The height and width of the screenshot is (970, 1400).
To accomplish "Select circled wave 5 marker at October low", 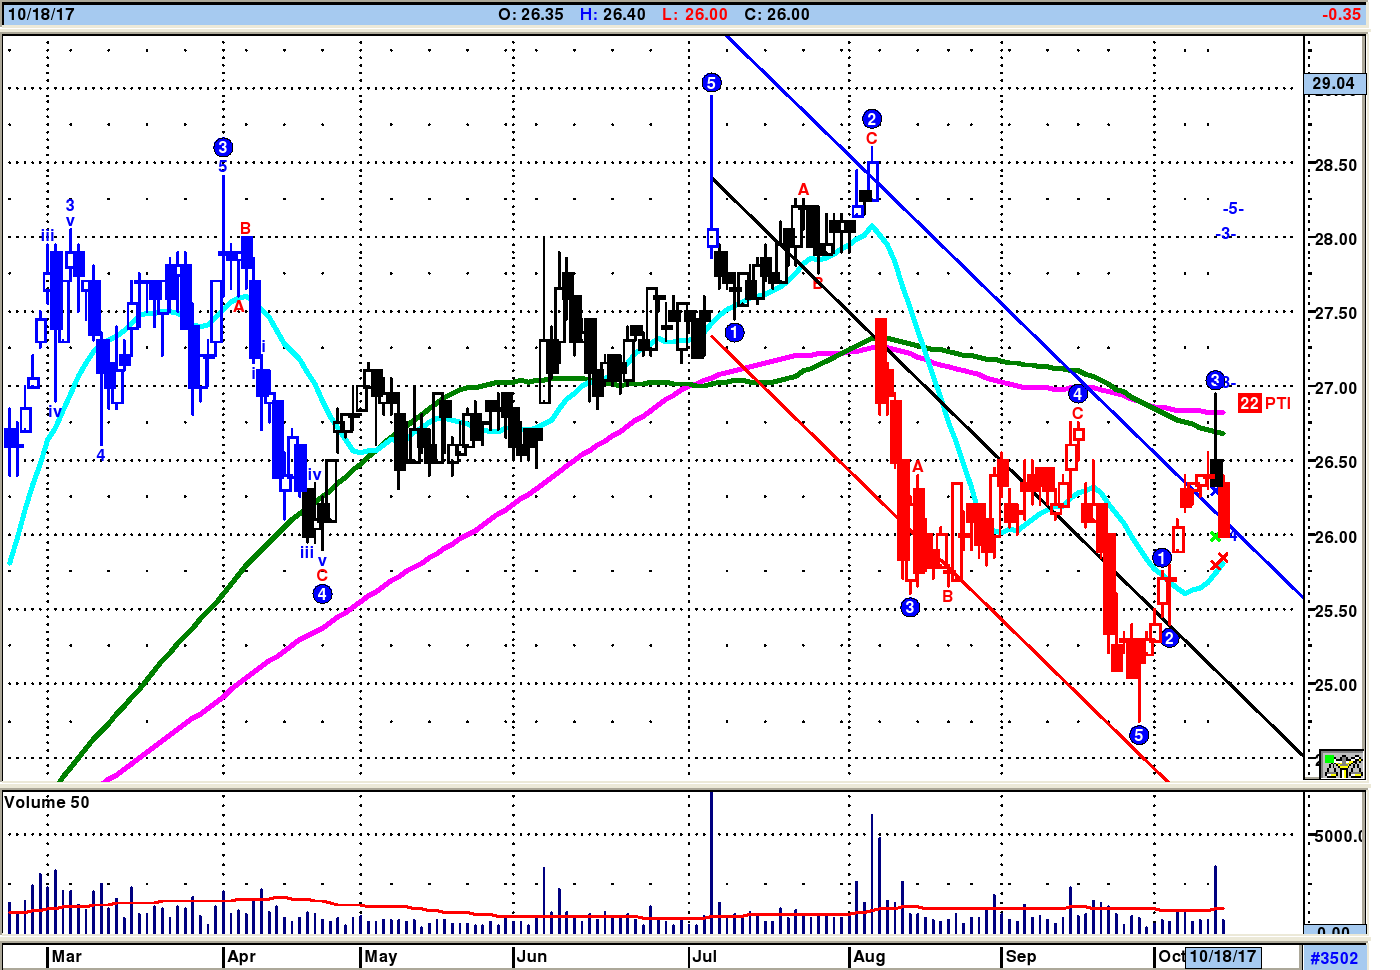I will [1138, 735].
